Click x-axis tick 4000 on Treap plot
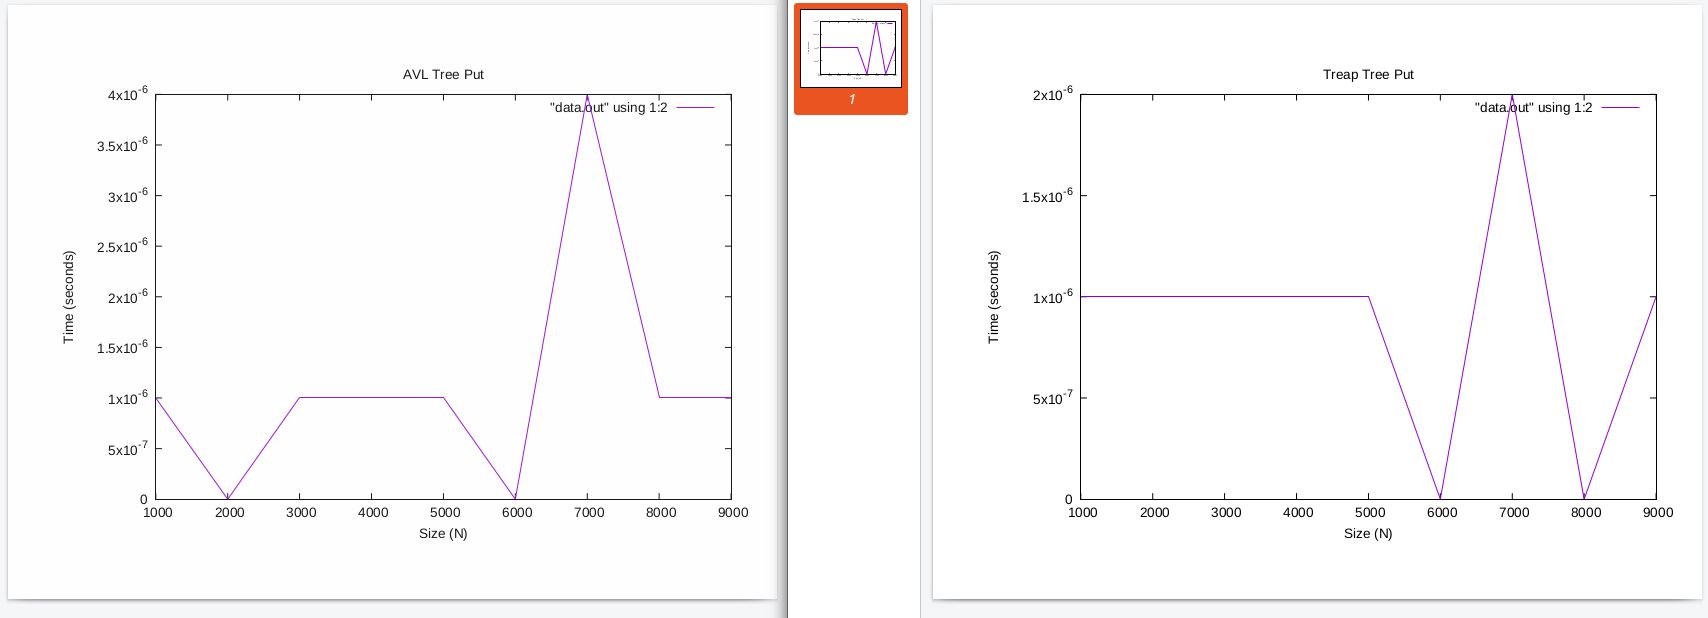 pos(1298,513)
